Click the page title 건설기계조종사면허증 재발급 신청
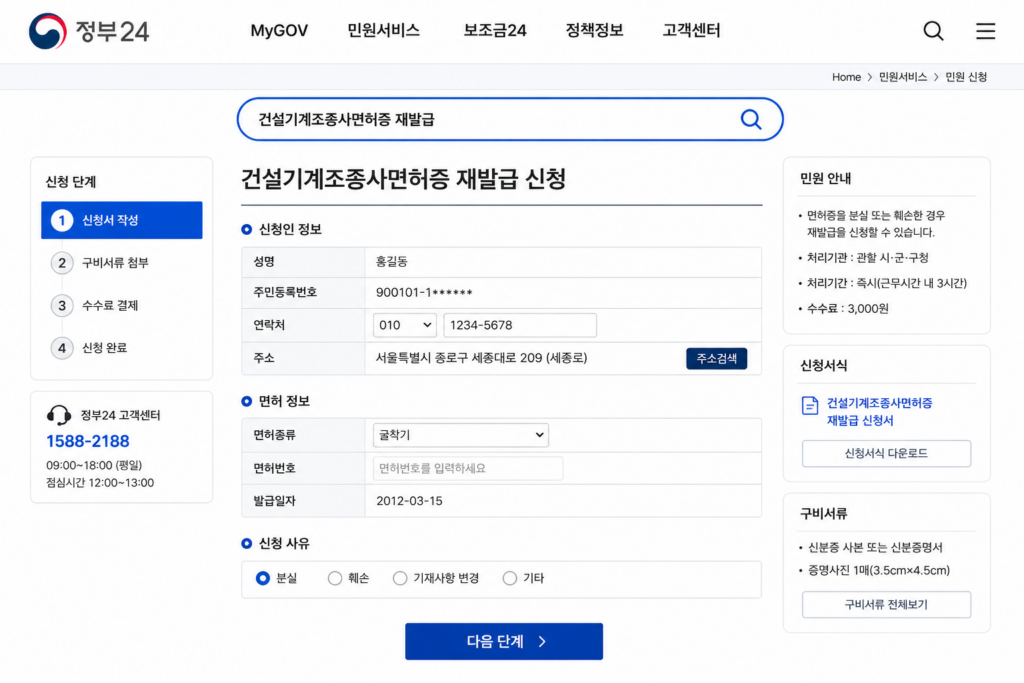Image resolution: width=1024 pixels, height=683 pixels. (404, 178)
